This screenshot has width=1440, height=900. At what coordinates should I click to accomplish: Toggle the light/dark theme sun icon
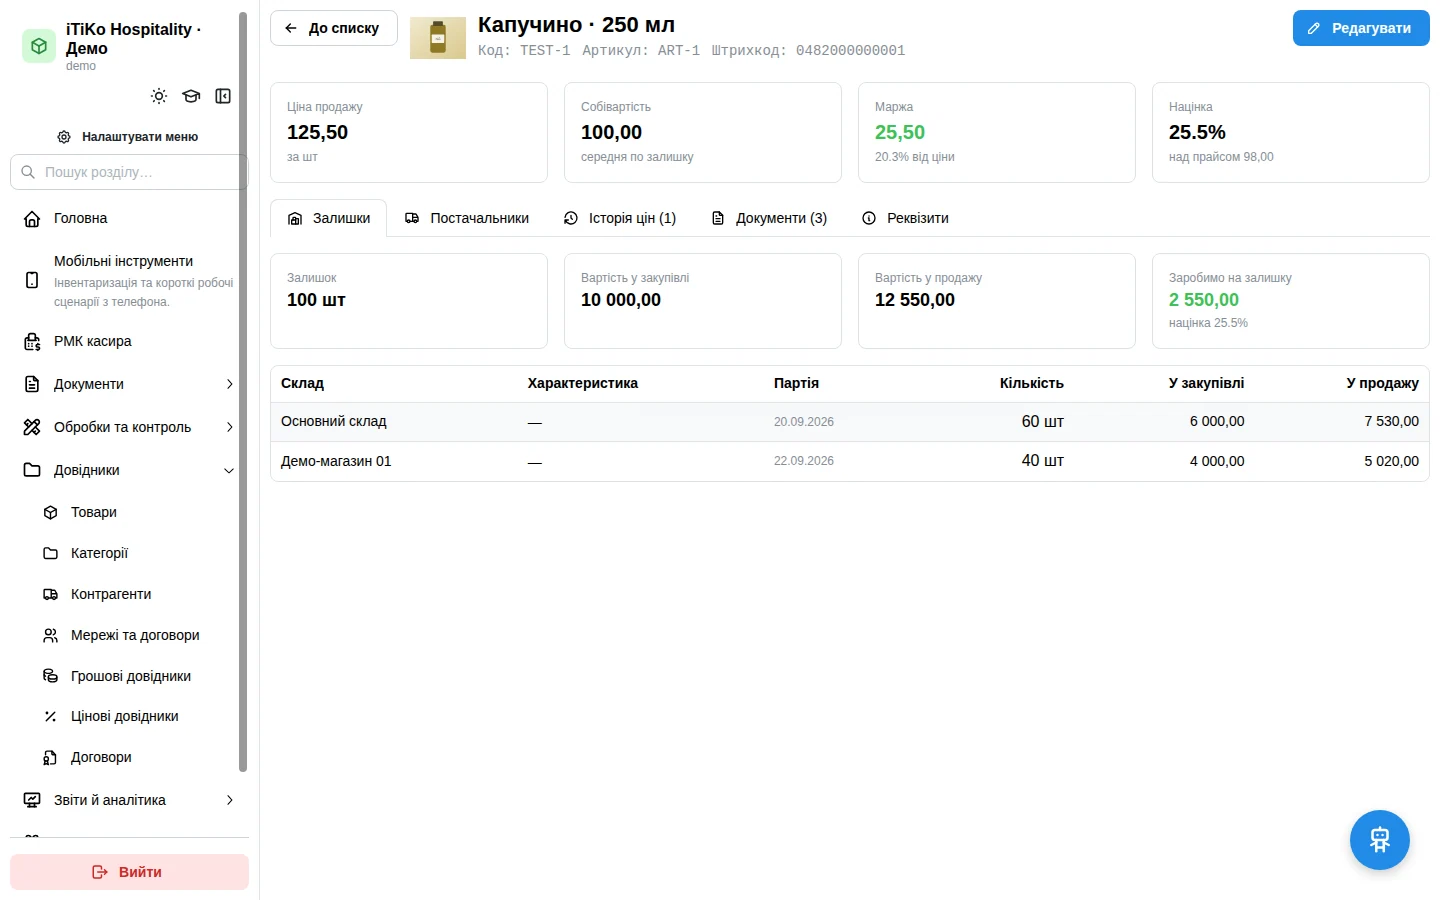pos(159,96)
